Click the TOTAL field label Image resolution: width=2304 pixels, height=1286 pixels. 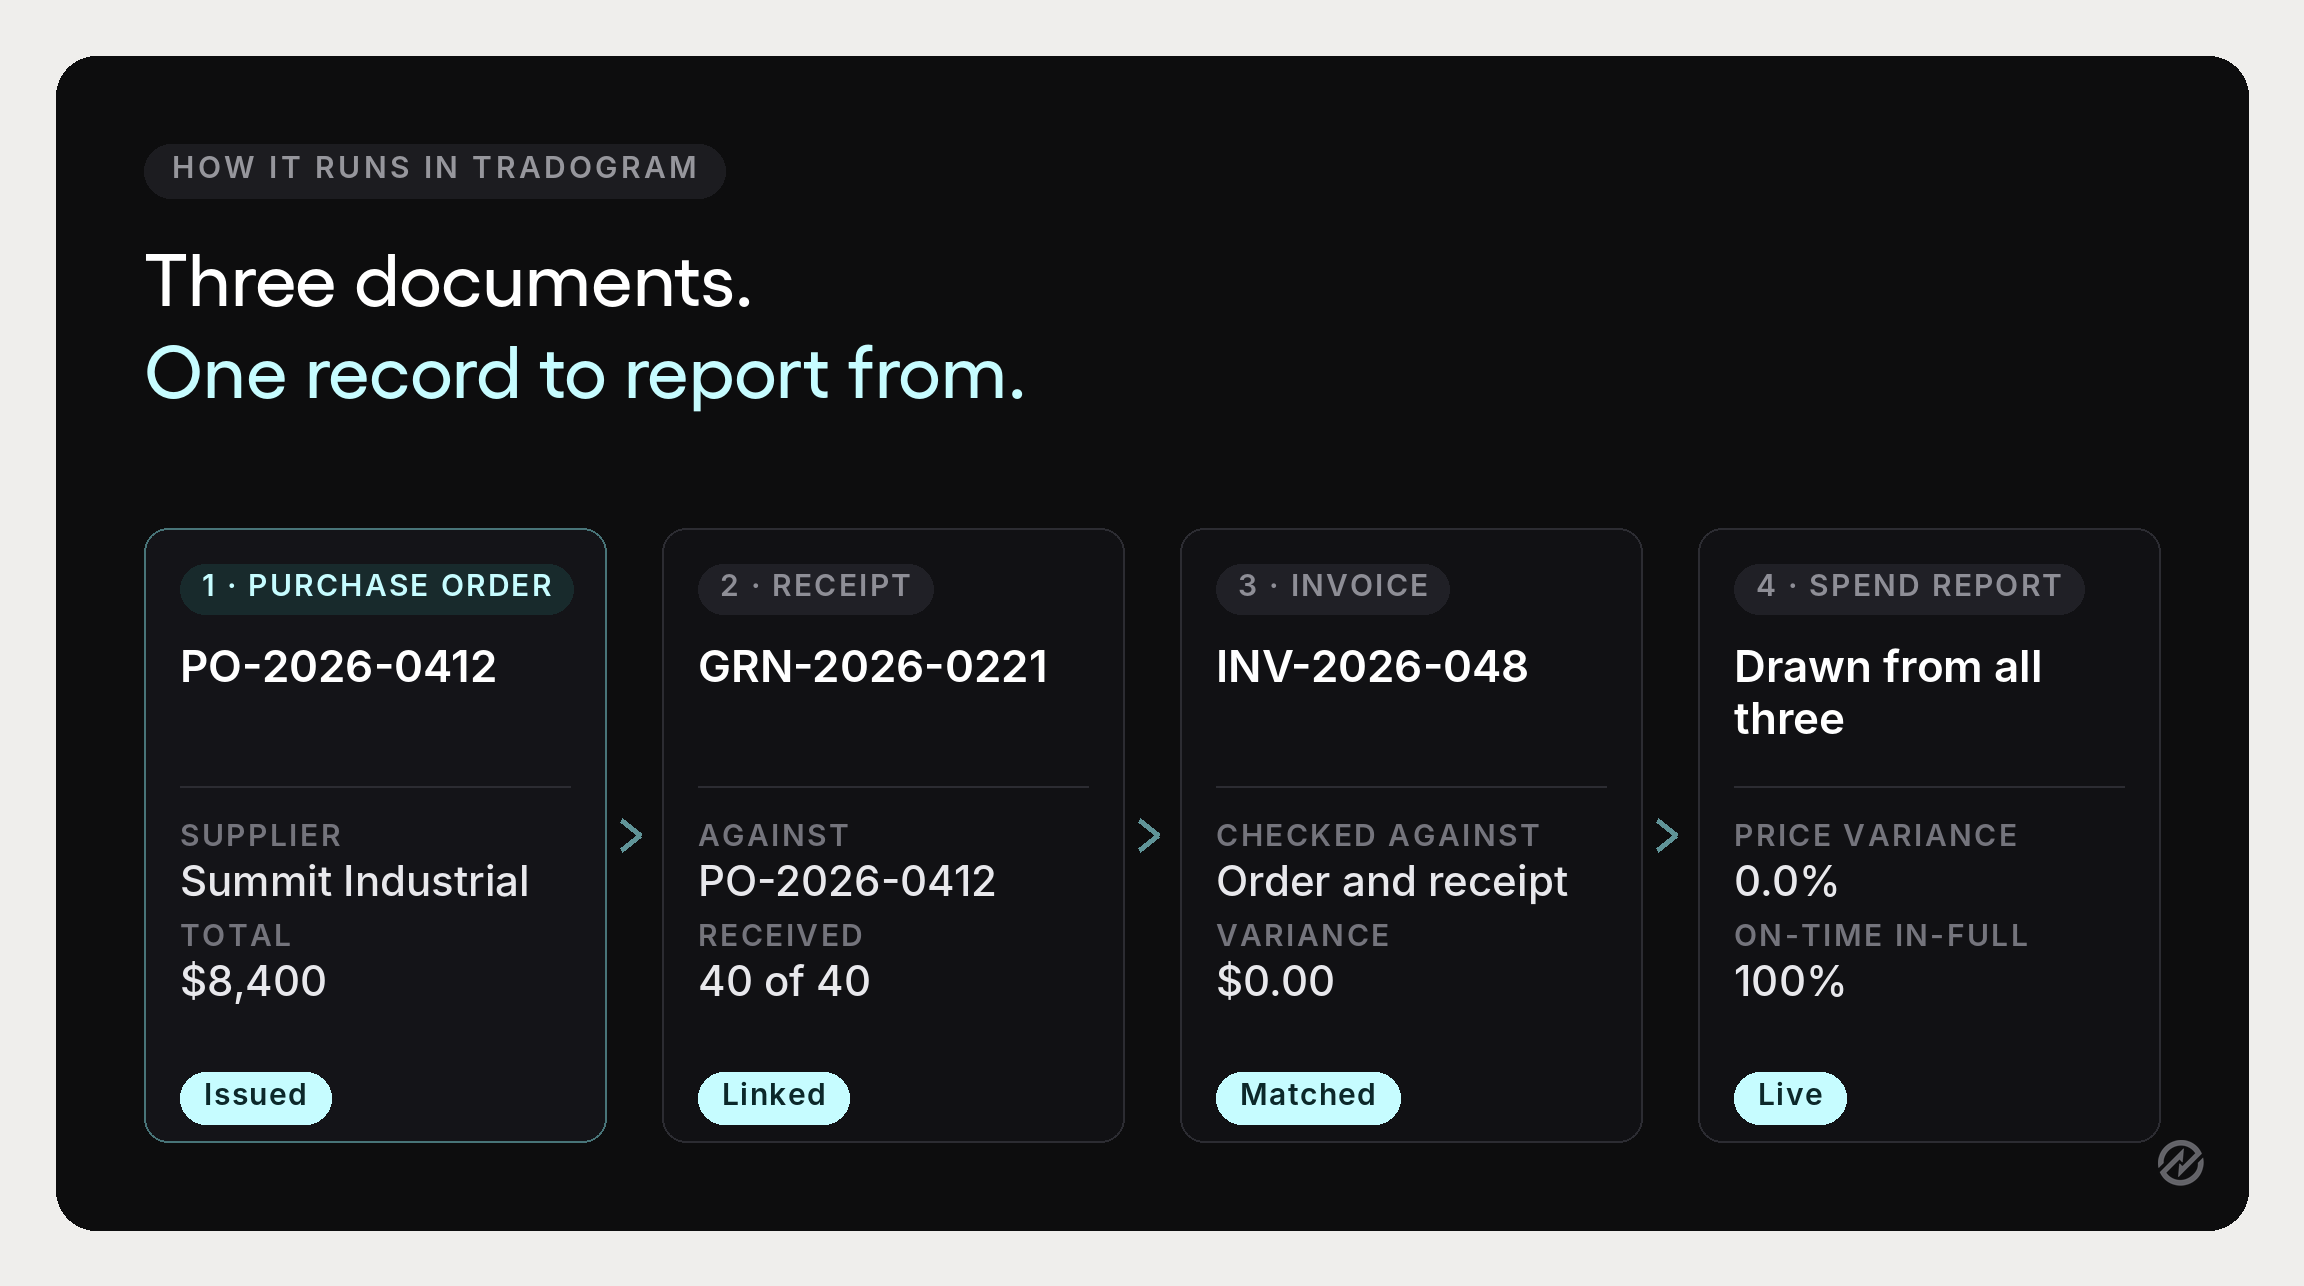[236, 936]
